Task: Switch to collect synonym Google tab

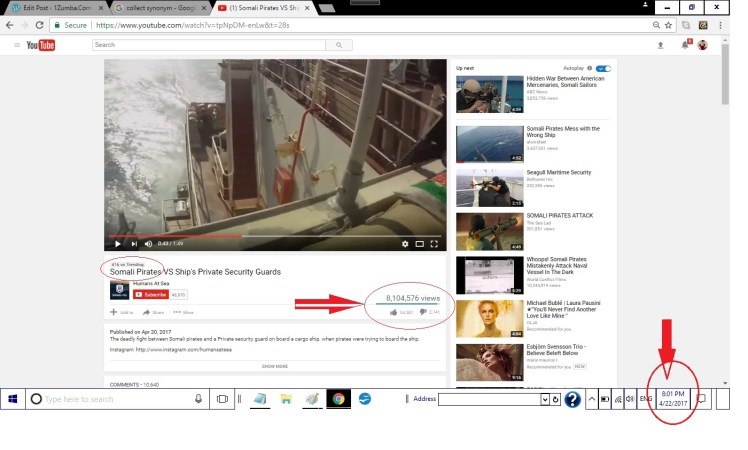Action: 152,7
